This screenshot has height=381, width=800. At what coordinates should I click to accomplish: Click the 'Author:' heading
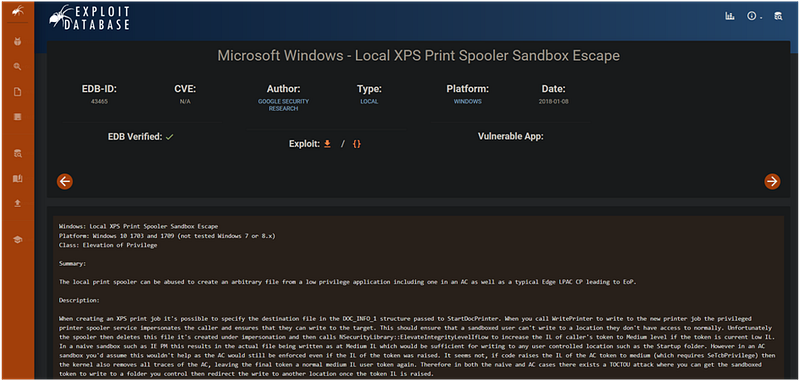283,89
